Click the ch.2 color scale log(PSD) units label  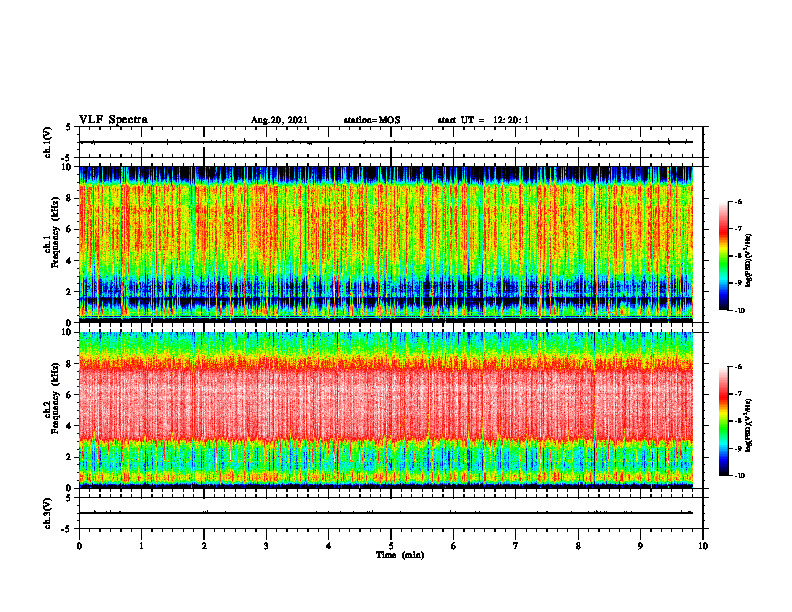(749, 426)
